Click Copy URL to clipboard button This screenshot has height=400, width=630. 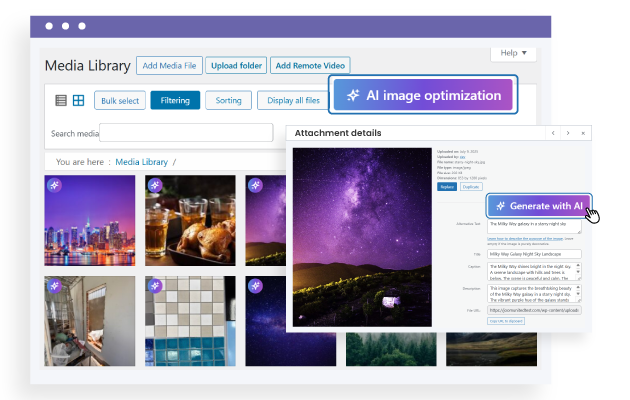(x=506, y=321)
